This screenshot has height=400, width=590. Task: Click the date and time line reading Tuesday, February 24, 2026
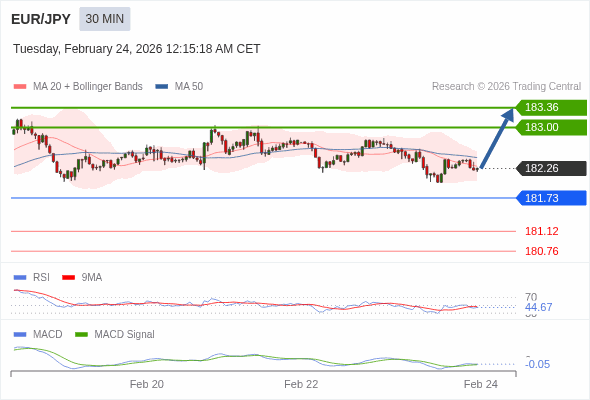point(137,49)
